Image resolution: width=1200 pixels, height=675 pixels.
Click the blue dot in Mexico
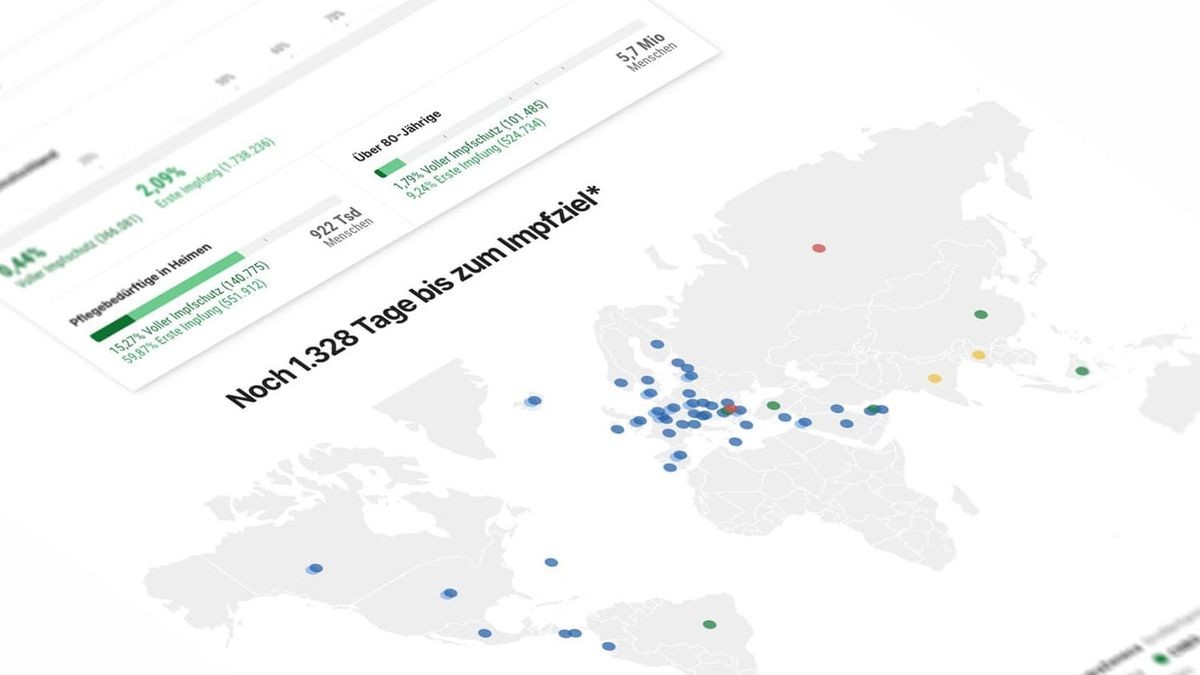pyautogui.click(x=485, y=632)
